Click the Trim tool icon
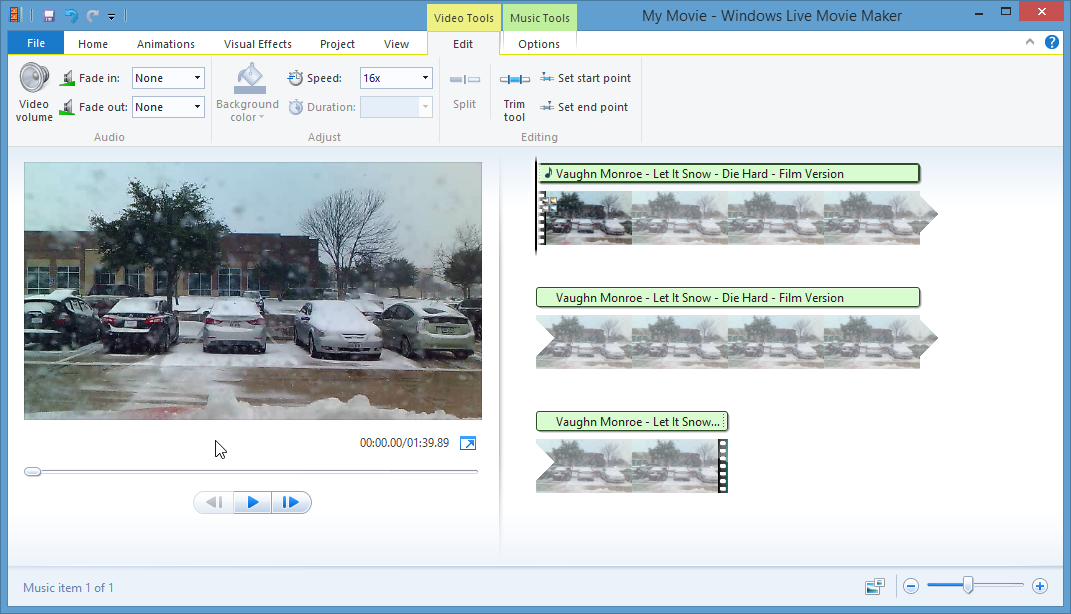This screenshot has width=1071, height=614. [x=514, y=80]
